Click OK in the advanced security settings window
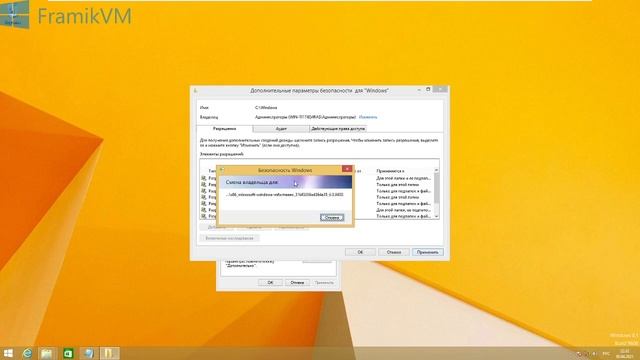 [x=360, y=252]
